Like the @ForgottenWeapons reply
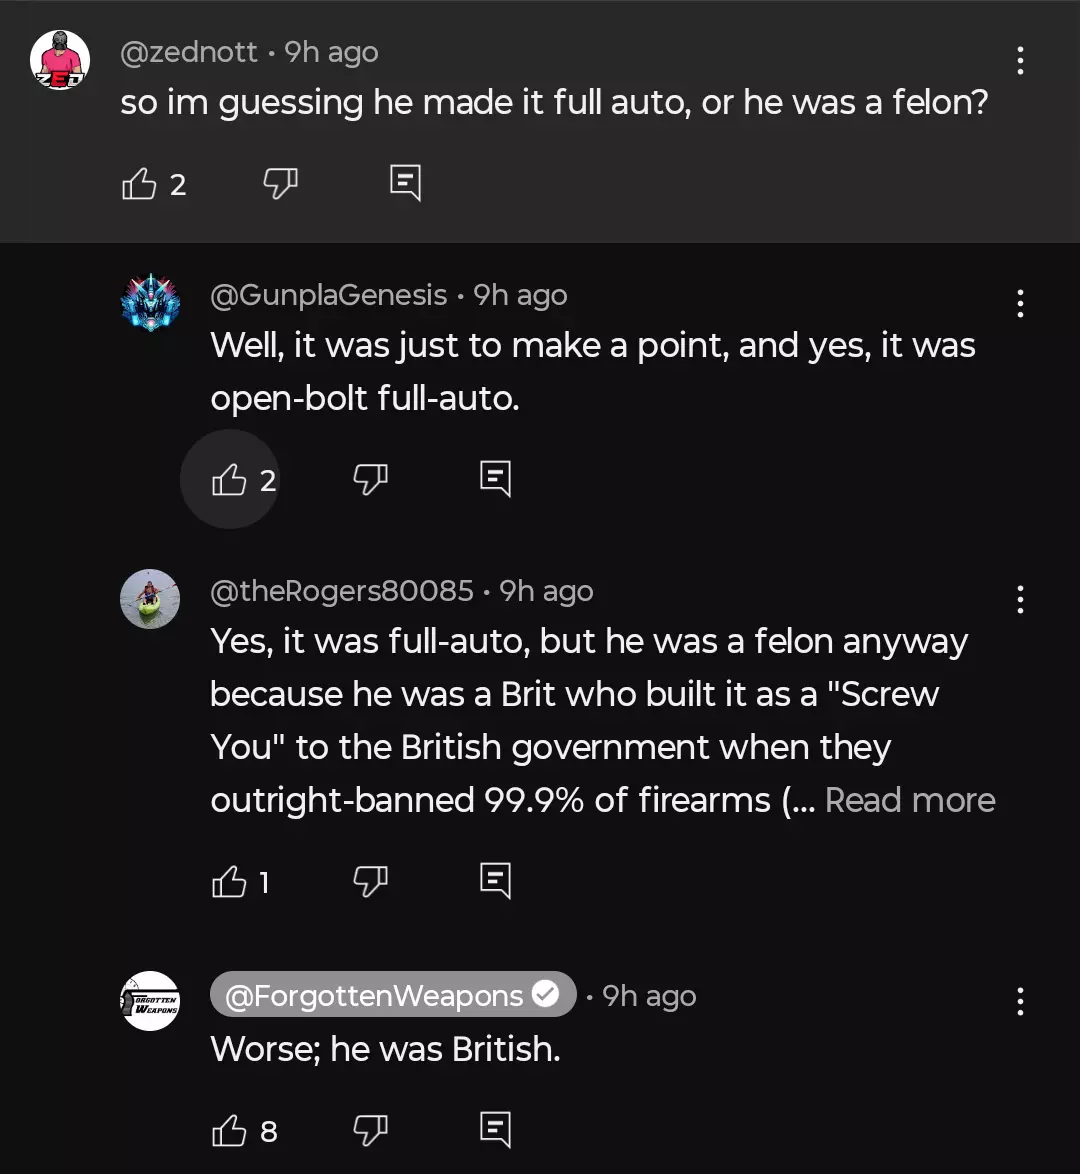1080x1174 pixels. [229, 1130]
